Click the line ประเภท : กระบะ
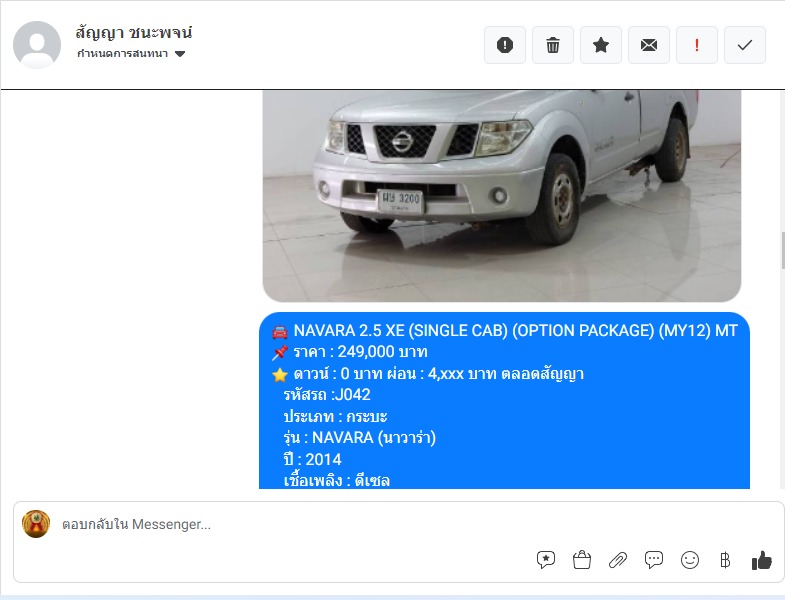The width and height of the screenshot is (785, 600). (x=335, y=417)
